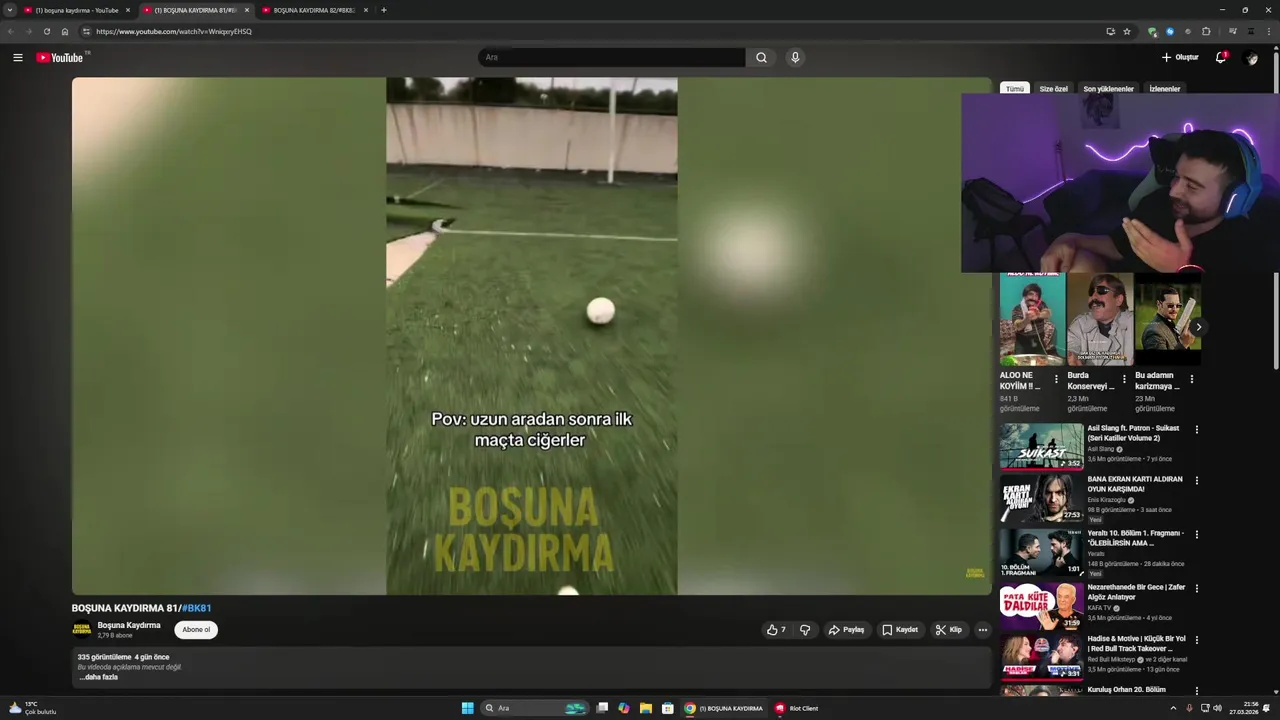Close the 'boşuna kaydırma - YouTube' tab

pos(128,10)
